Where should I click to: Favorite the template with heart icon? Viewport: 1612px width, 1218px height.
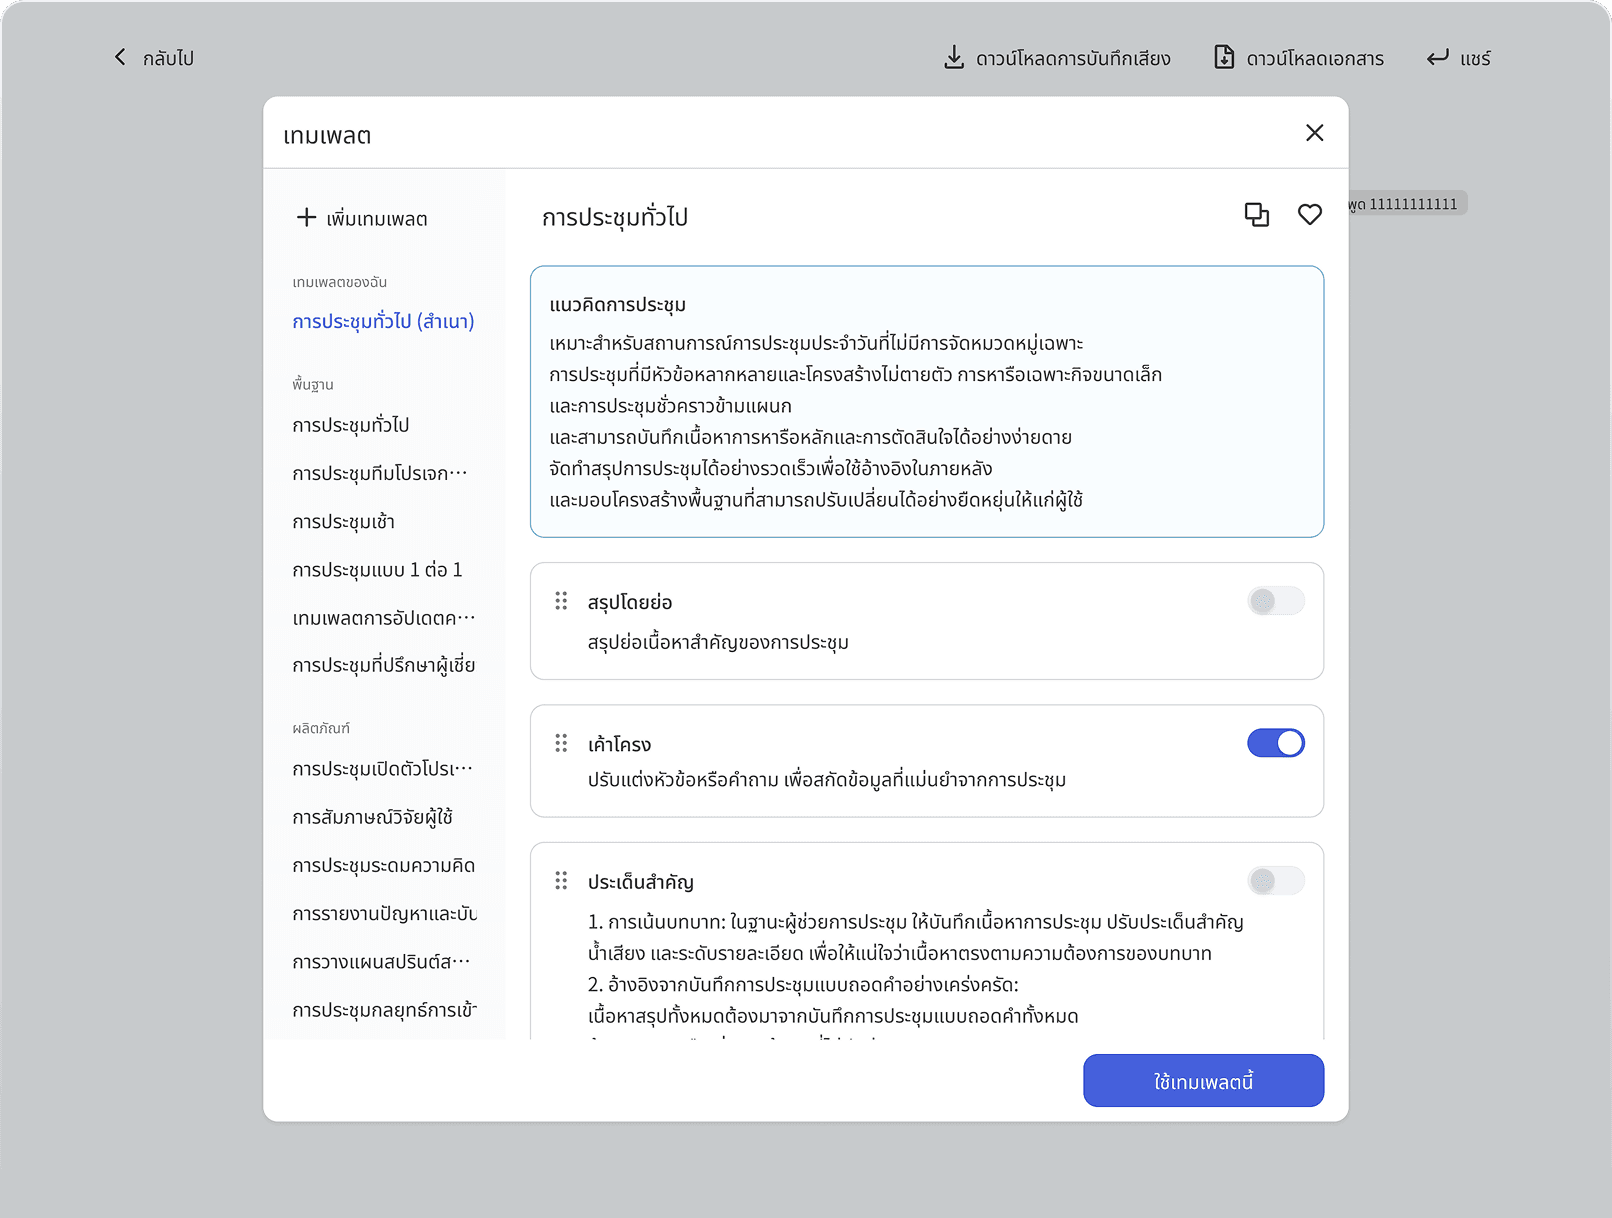1309,215
